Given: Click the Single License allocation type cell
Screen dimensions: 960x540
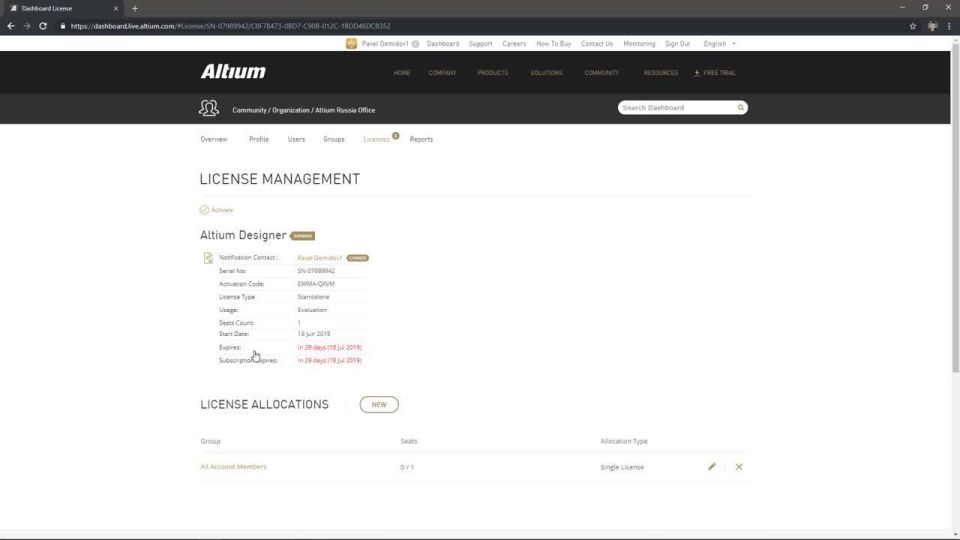Looking at the screenshot, I should 622,467.
